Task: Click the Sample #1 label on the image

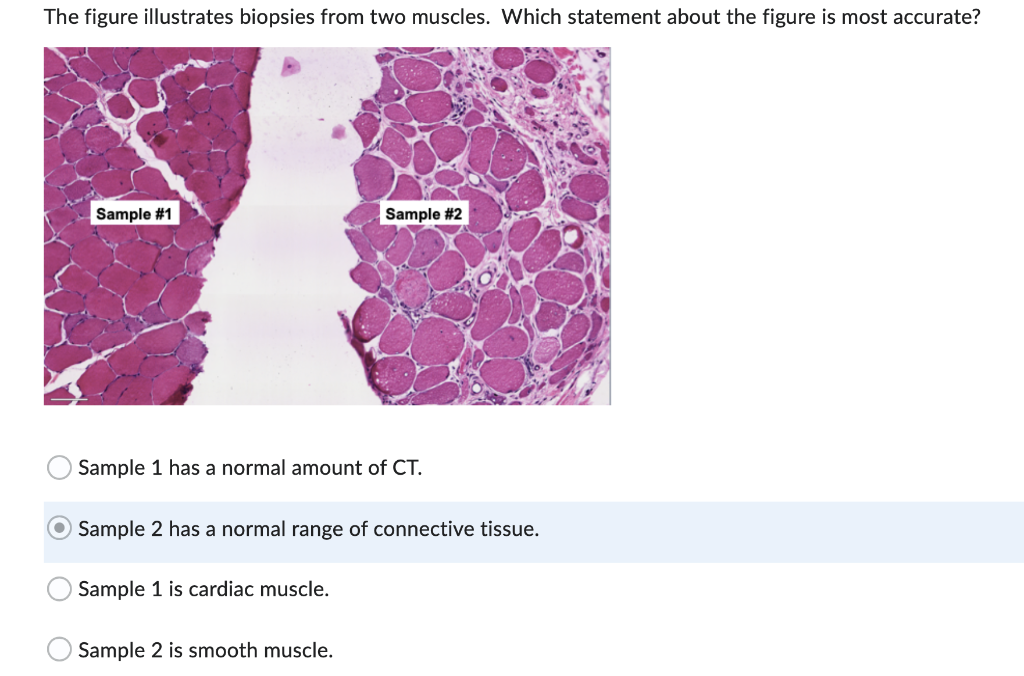Action: click(134, 213)
